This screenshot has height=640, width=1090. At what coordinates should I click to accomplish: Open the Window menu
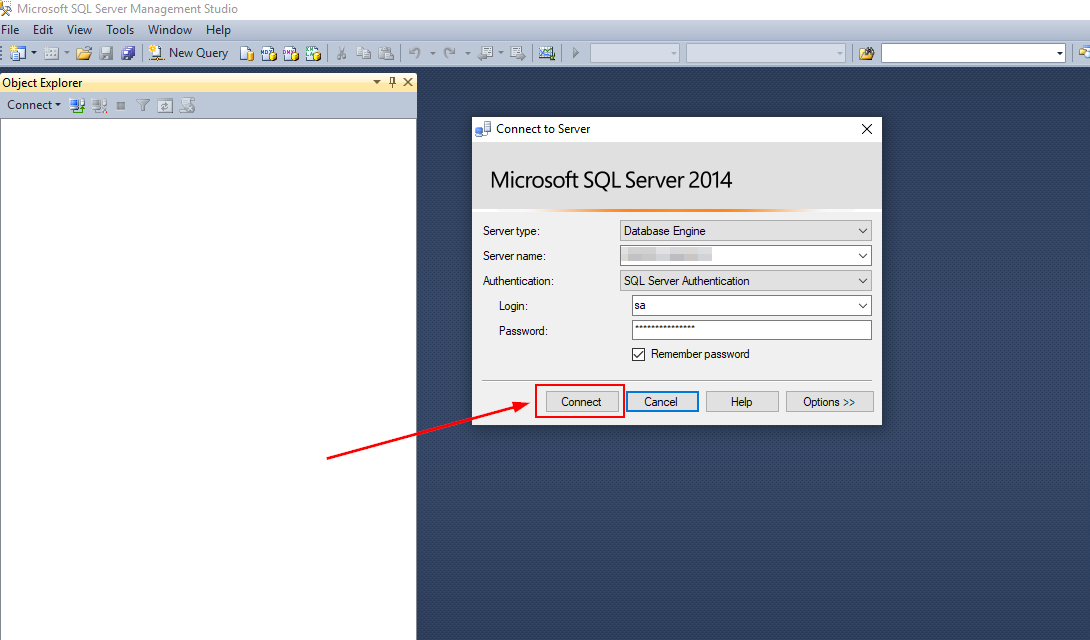click(170, 30)
